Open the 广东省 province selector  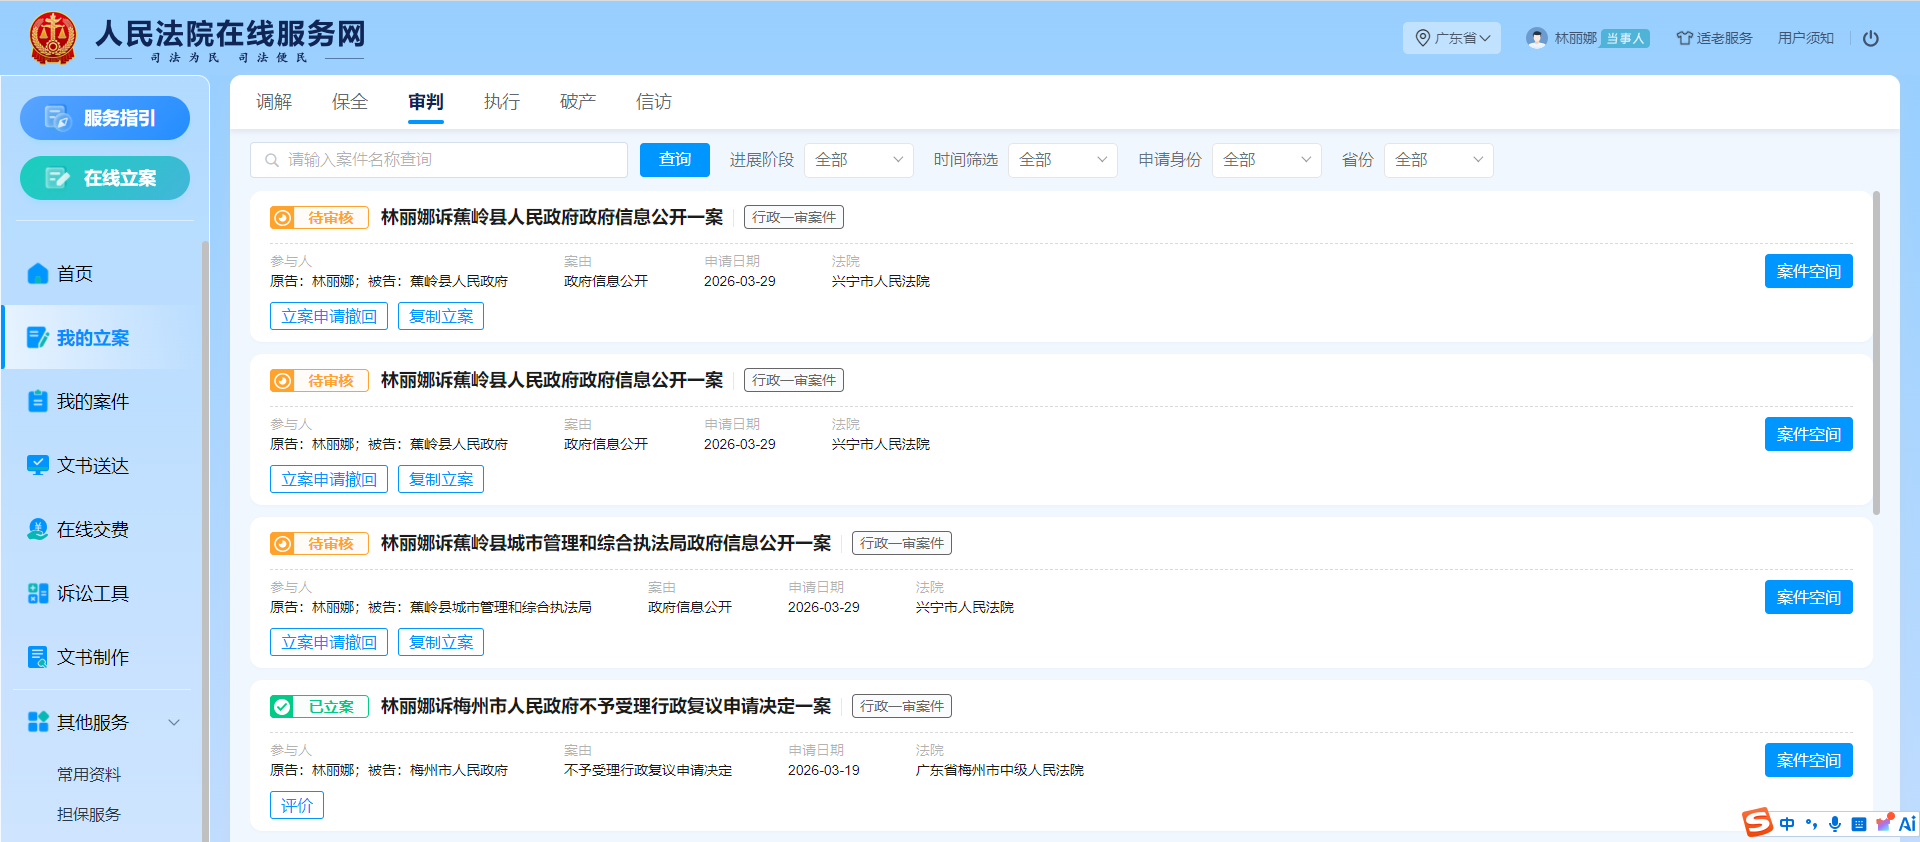(x=1452, y=38)
